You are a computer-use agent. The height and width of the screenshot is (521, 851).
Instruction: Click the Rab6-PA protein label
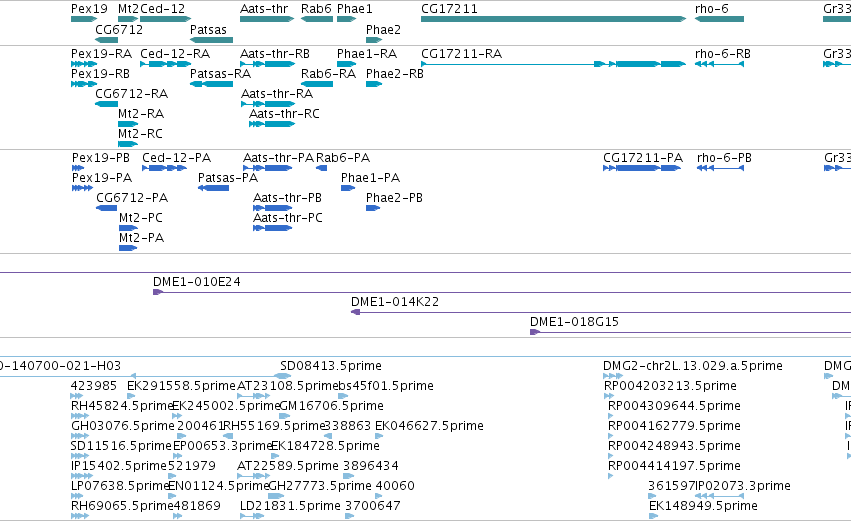point(343,158)
